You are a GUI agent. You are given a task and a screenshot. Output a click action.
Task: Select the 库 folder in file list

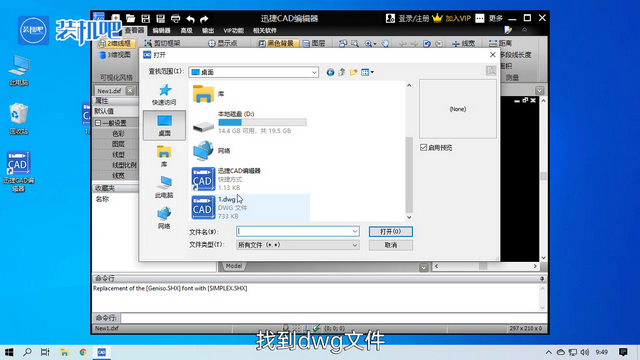click(x=209, y=94)
